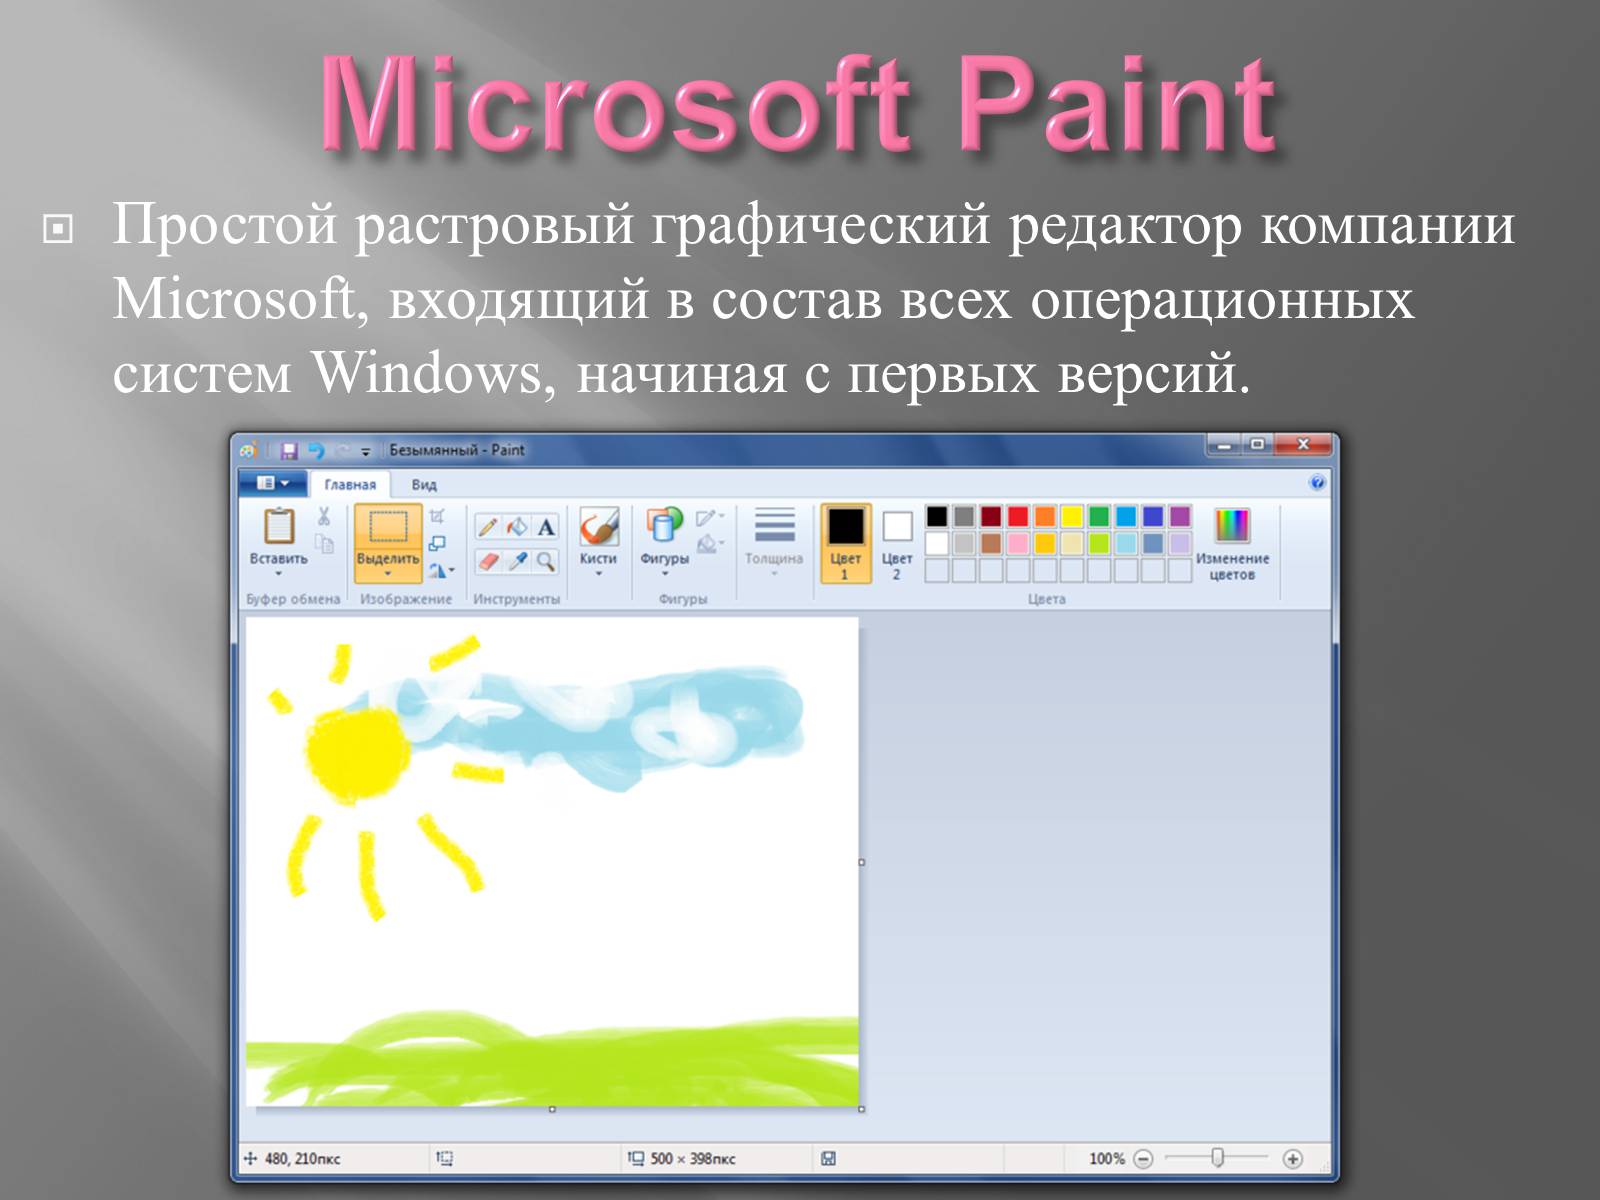The image size is (1600, 1200).
Task: Switch to the Главная tab
Action: pyautogui.click(x=350, y=484)
